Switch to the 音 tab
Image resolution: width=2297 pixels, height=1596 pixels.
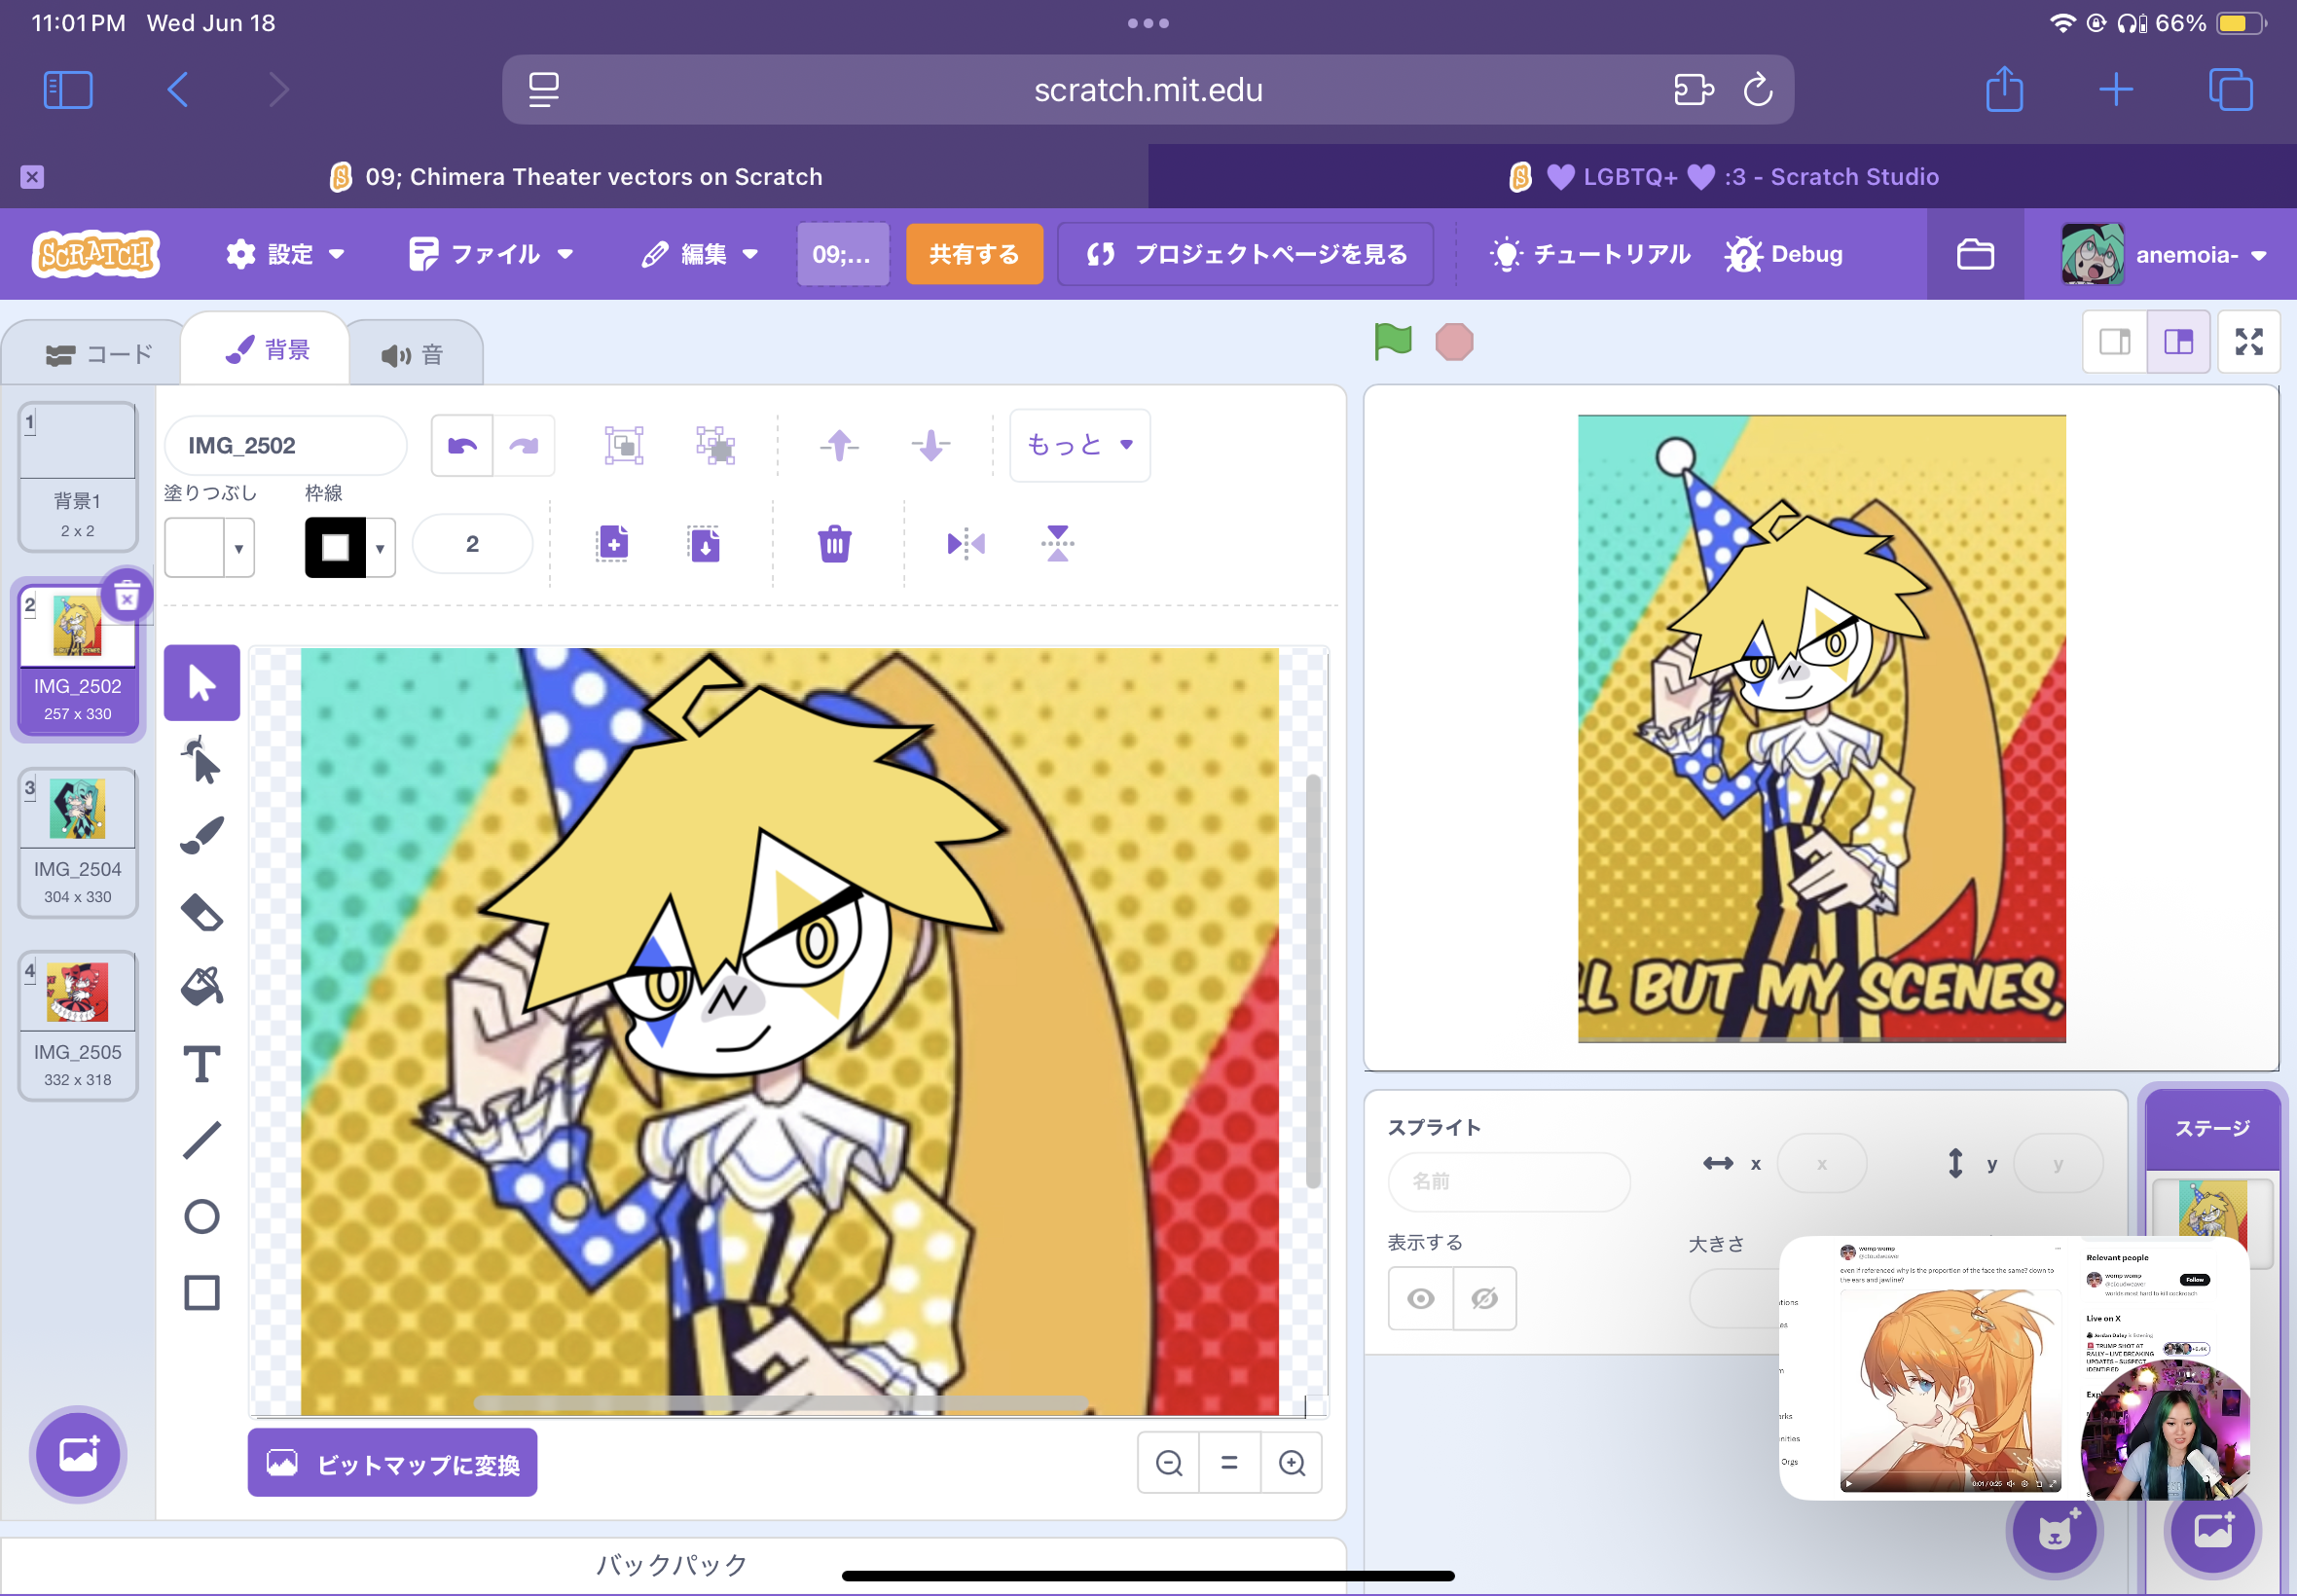[x=413, y=354]
